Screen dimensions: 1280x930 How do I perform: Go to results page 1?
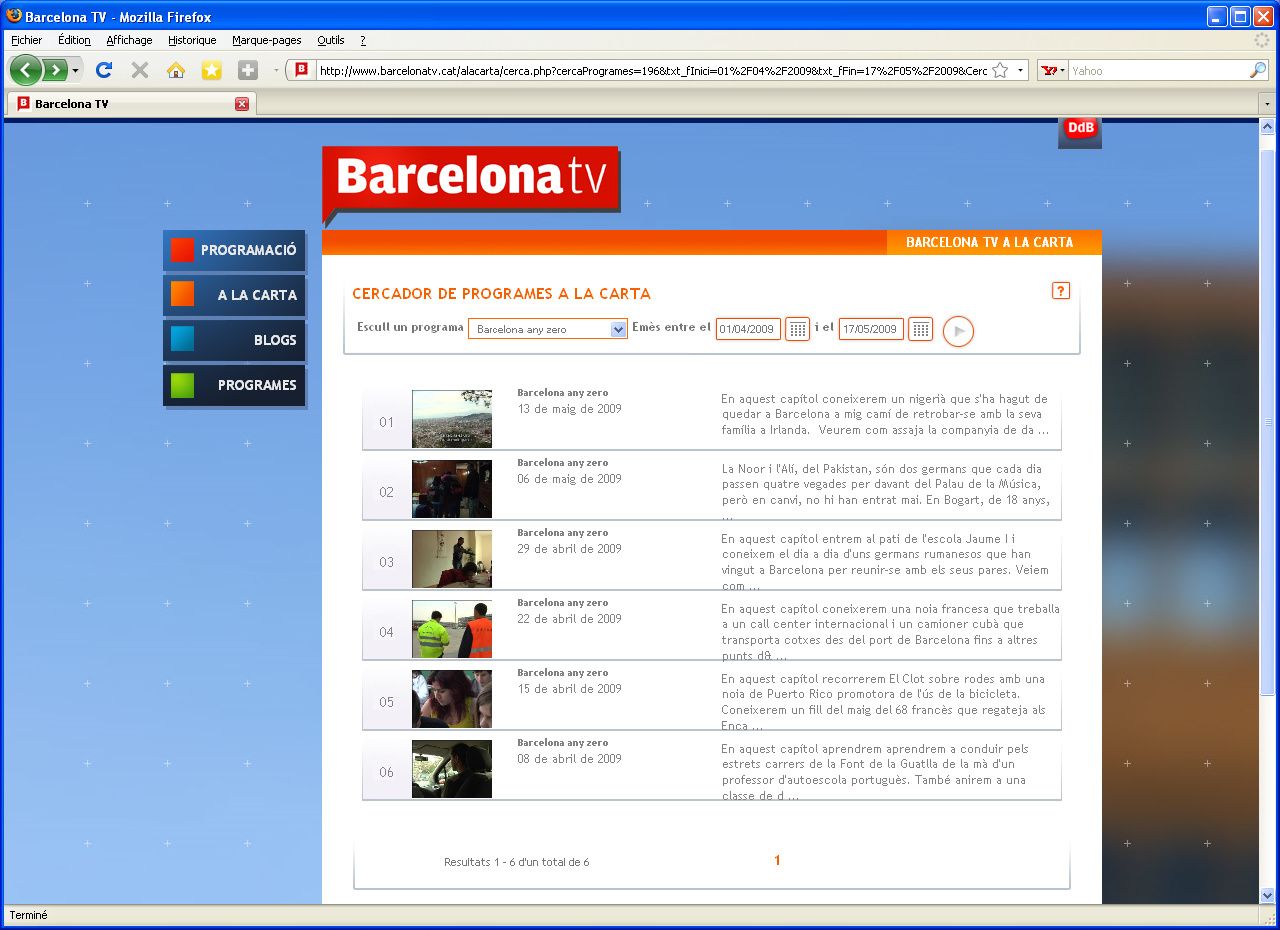click(777, 860)
